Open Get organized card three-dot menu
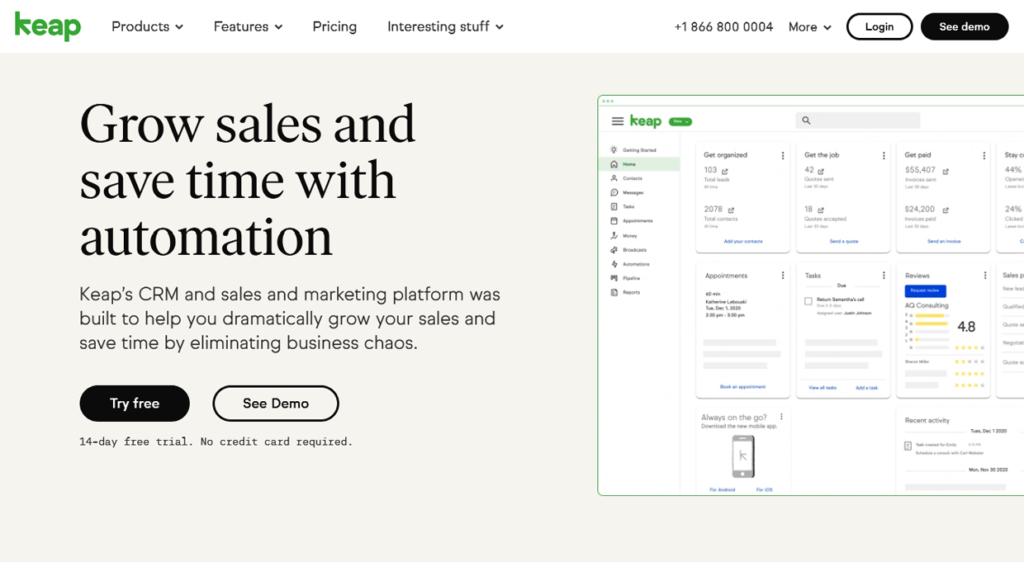The height and width of the screenshot is (562, 1024). pos(782,155)
